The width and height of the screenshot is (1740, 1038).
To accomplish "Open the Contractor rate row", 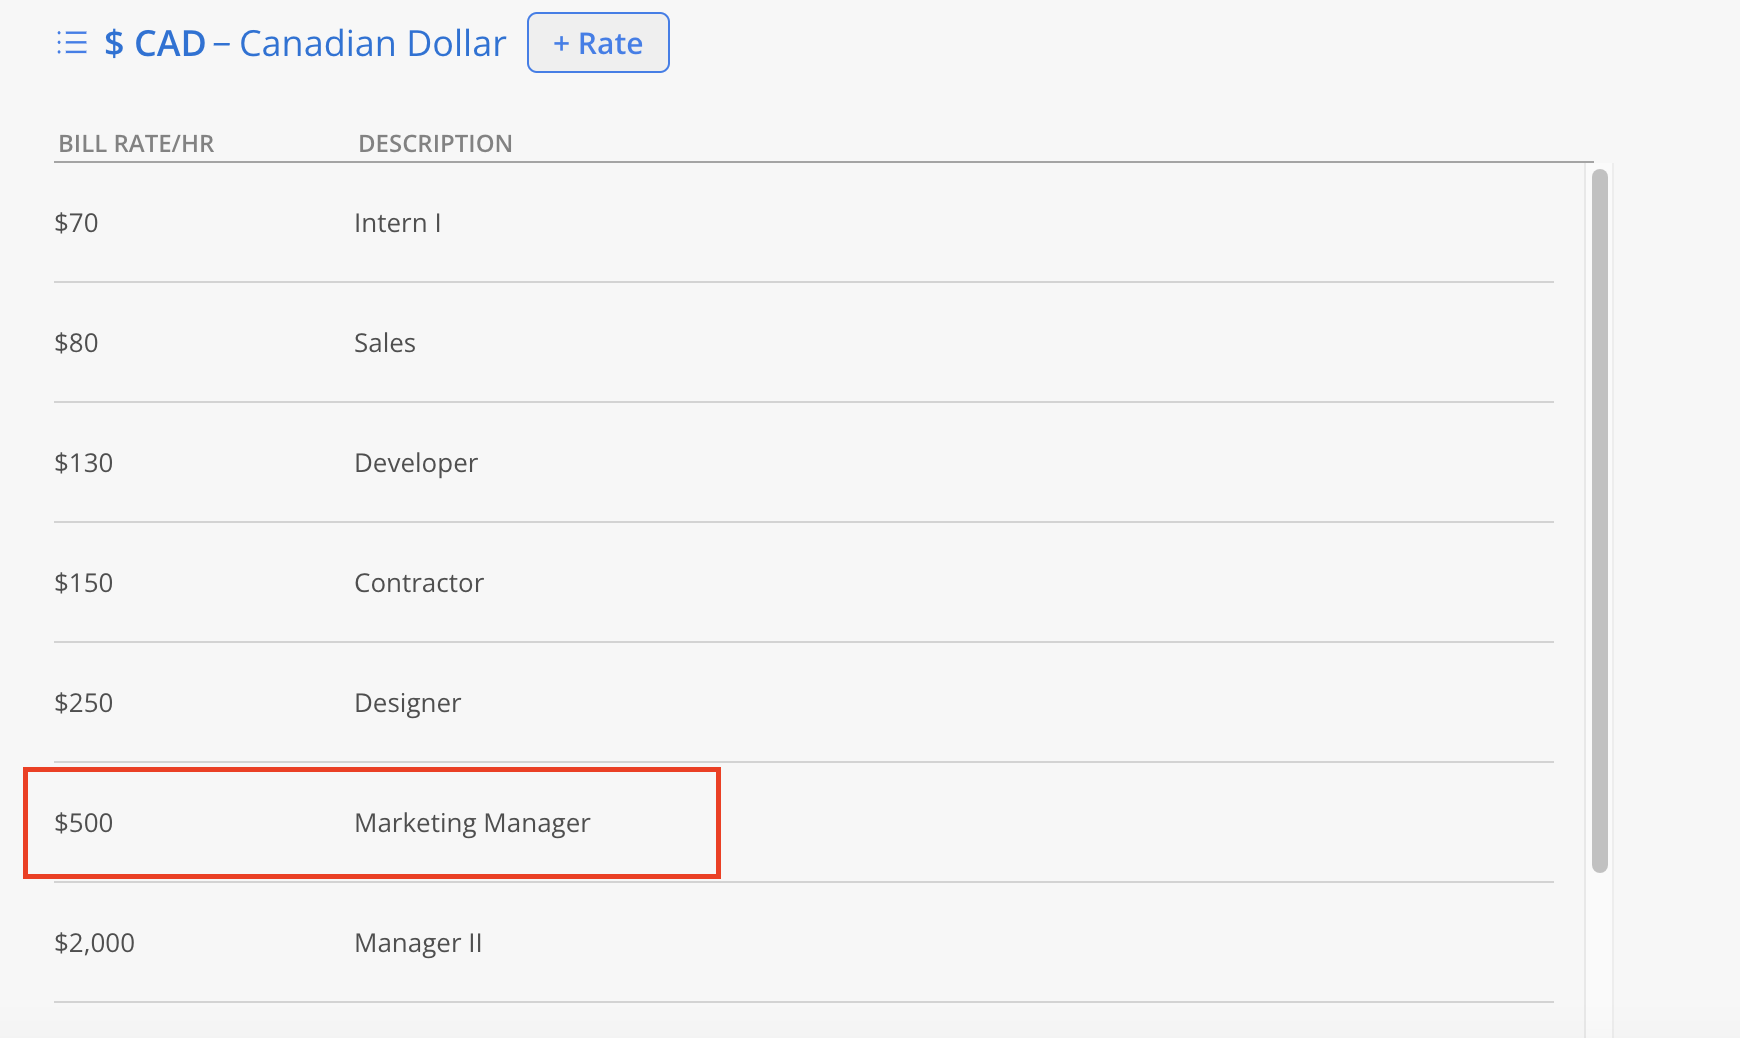I will (x=419, y=583).
